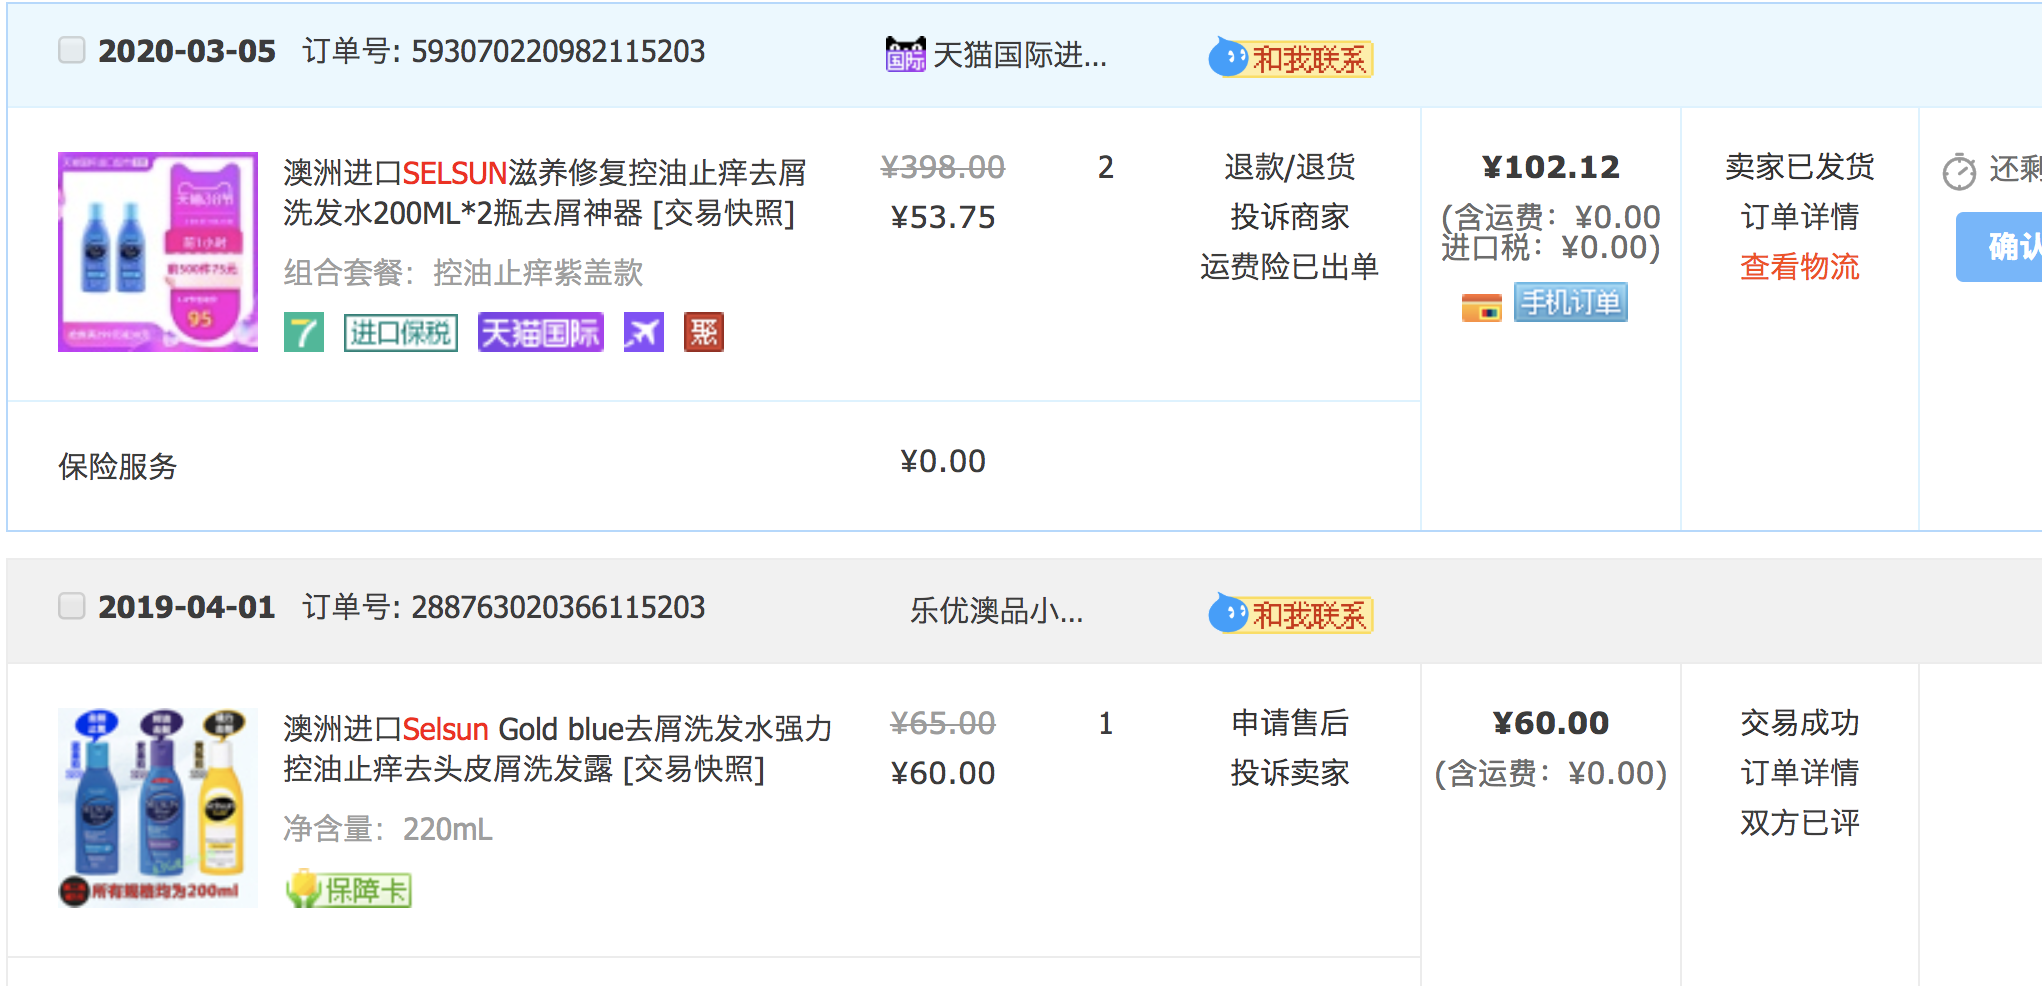Click the ¥60.00 bold total amount
Image resolution: width=2042 pixels, height=986 pixels.
point(1551,723)
